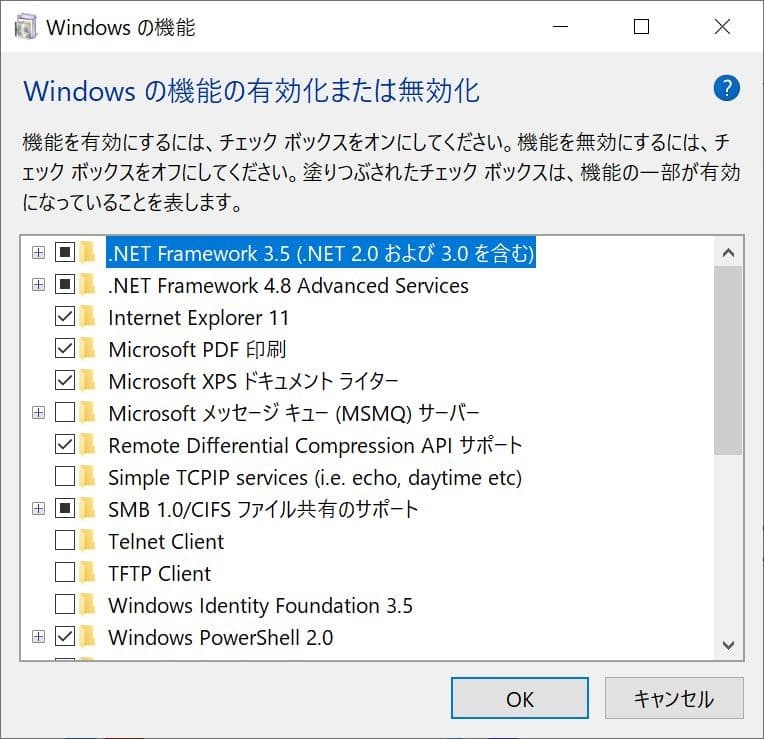Viewport: 764px width, 739px height.
Task: Click folder icon beside Internet Explorer 11
Action: click(89, 318)
